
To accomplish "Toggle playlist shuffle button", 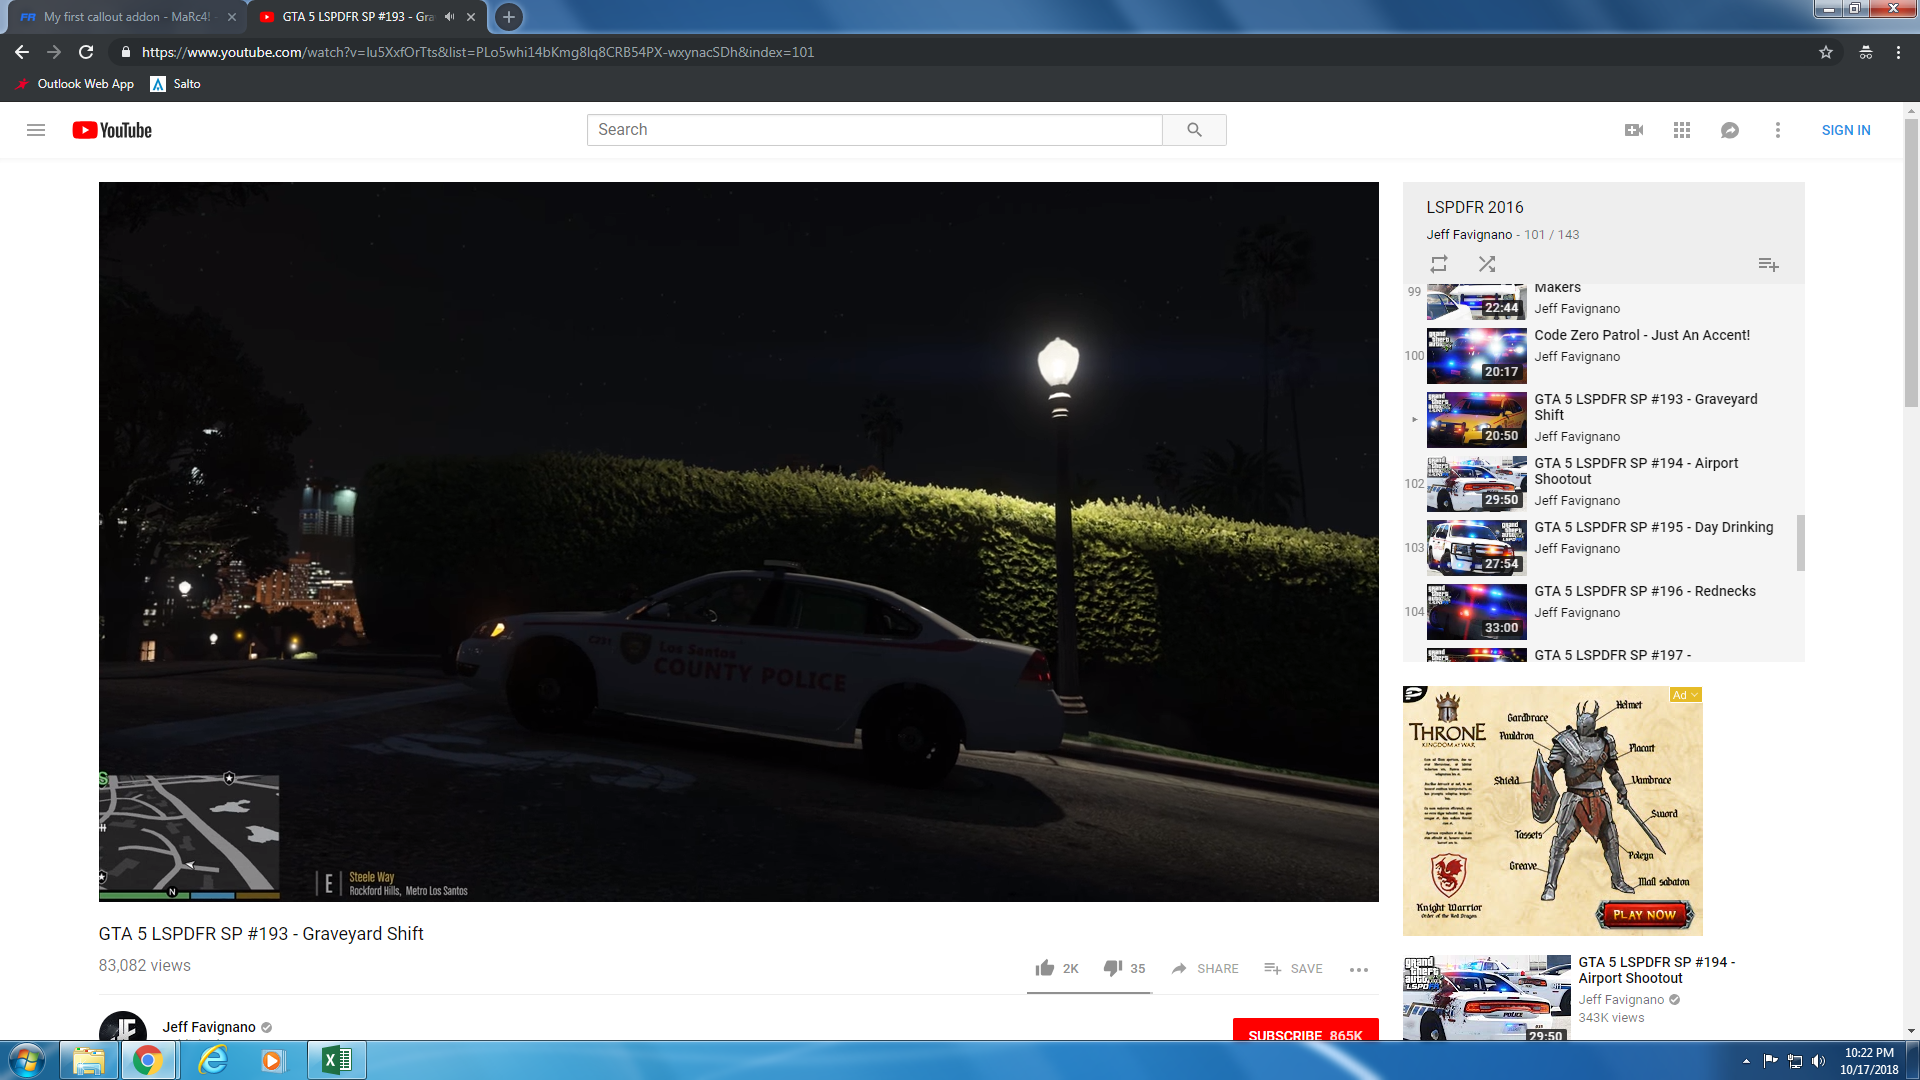I will tap(1487, 264).
